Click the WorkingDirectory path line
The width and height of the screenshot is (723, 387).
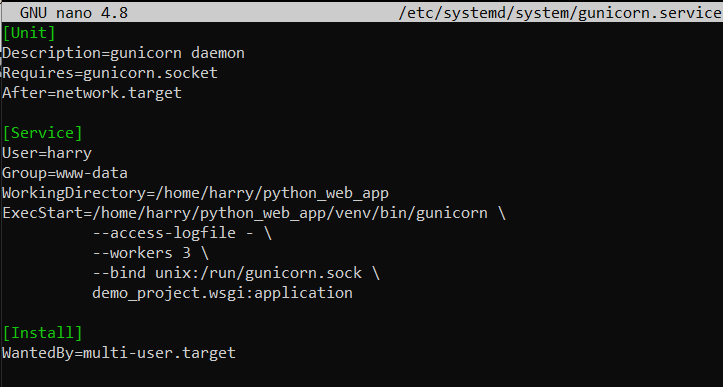click(195, 193)
